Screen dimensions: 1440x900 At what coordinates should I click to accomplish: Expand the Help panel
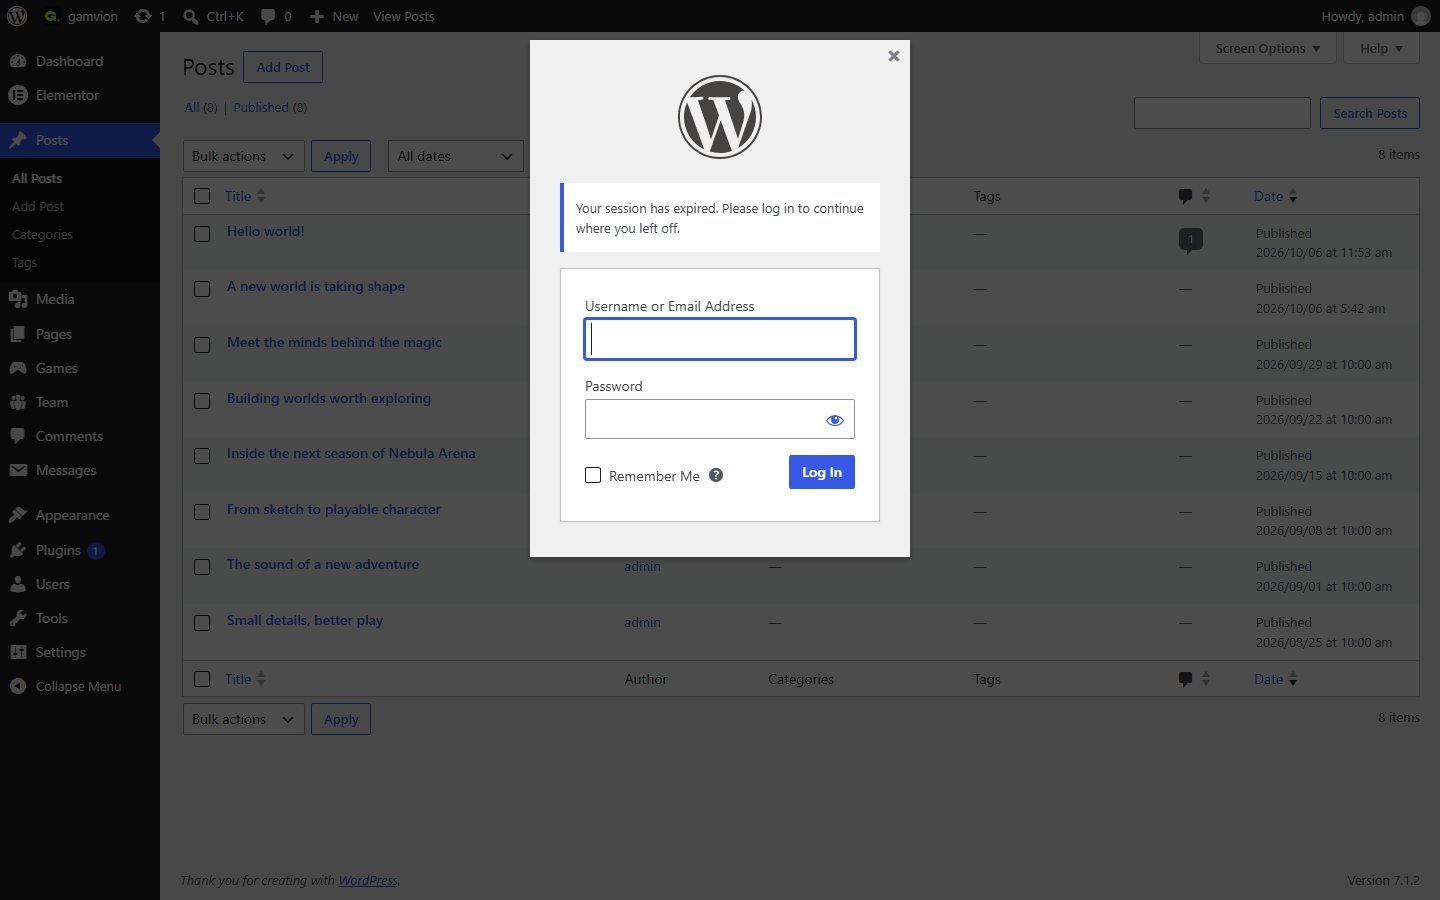1382,48
